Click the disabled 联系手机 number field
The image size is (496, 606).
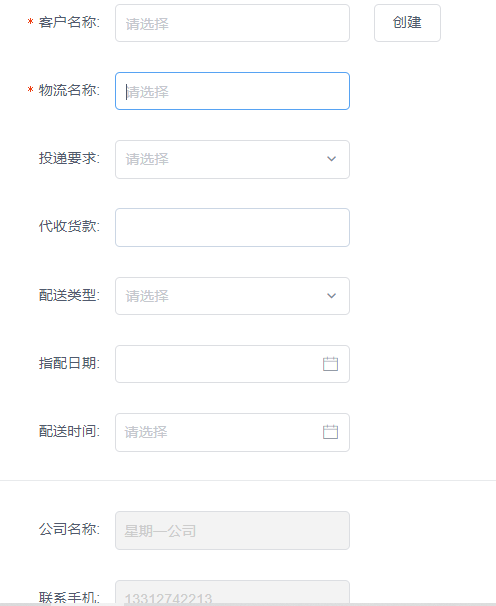pos(232,593)
